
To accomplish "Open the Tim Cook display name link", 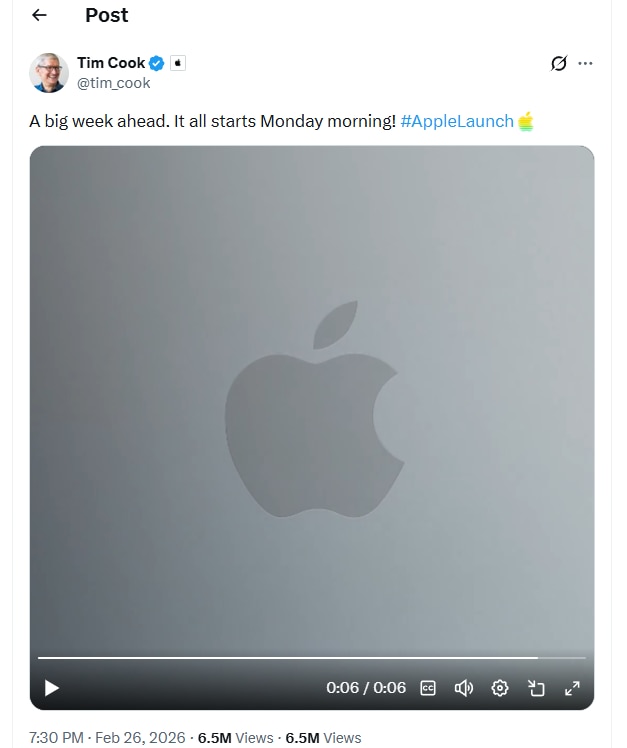I will (110, 63).
